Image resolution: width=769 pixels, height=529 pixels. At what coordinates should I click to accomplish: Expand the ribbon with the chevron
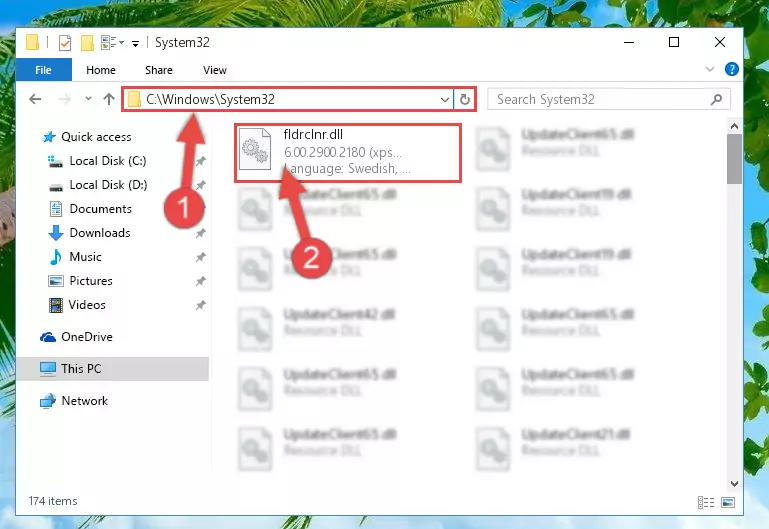710,69
